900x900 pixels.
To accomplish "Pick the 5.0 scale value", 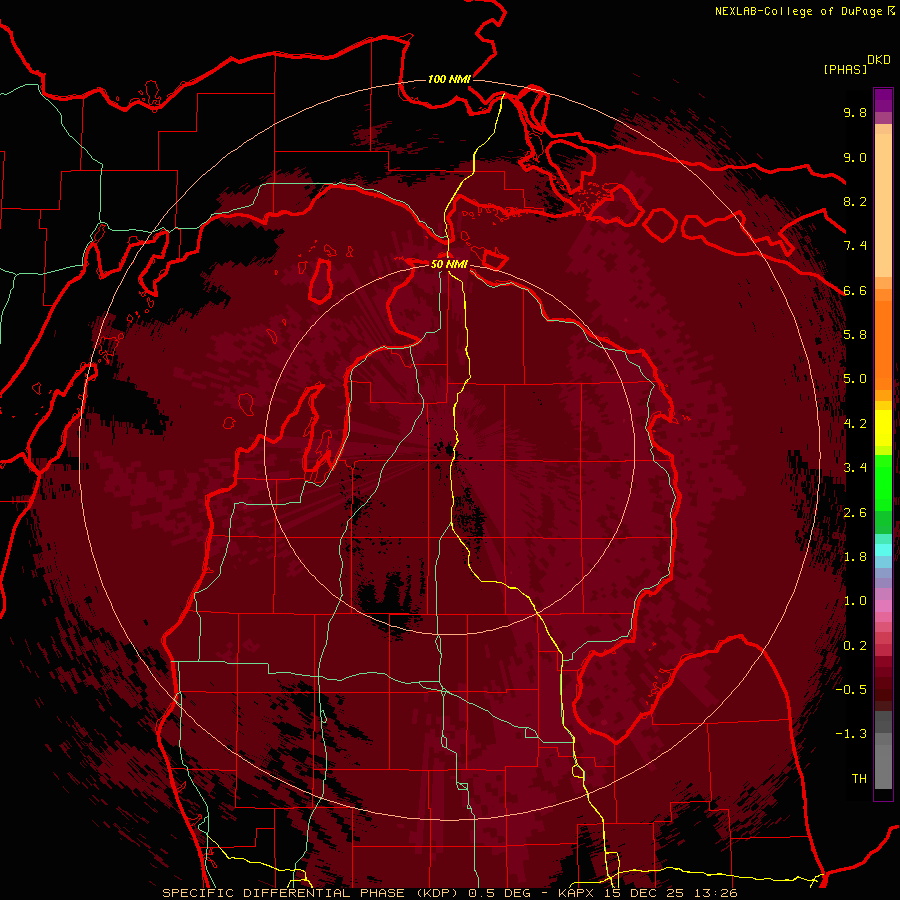I will (x=855, y=379).
